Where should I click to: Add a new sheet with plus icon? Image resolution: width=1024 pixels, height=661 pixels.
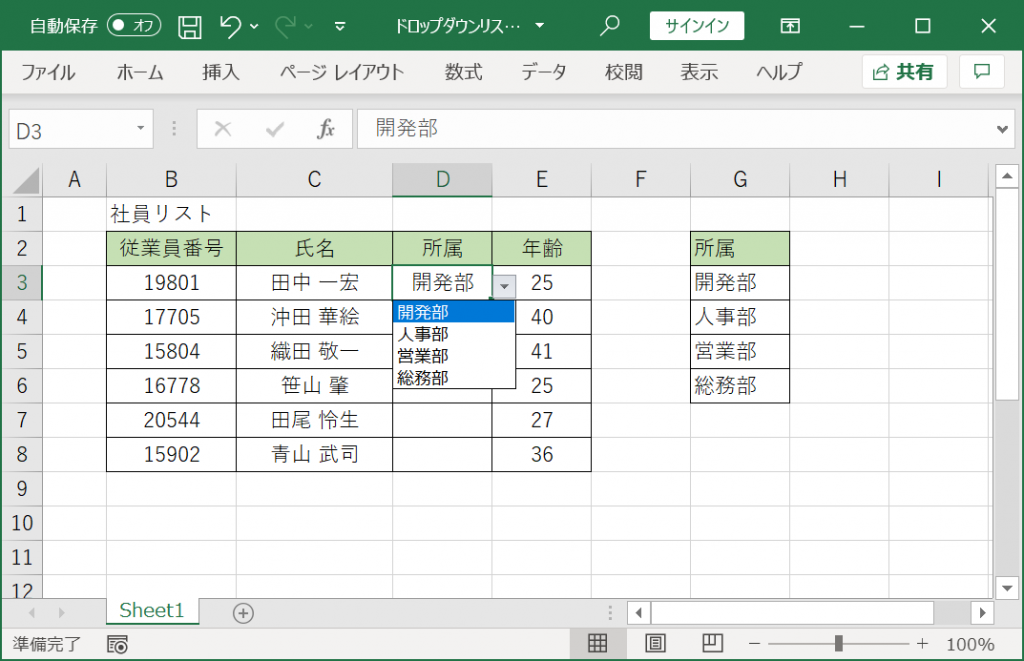point(243,613)
